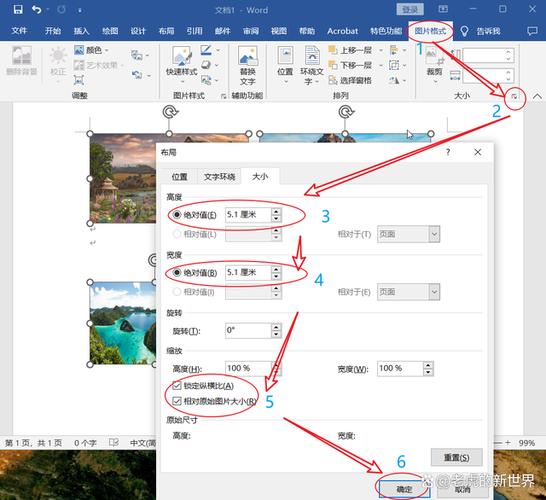Expand the 颜色 color dropdown
This screenshot has width=546, height=500.
106,50
